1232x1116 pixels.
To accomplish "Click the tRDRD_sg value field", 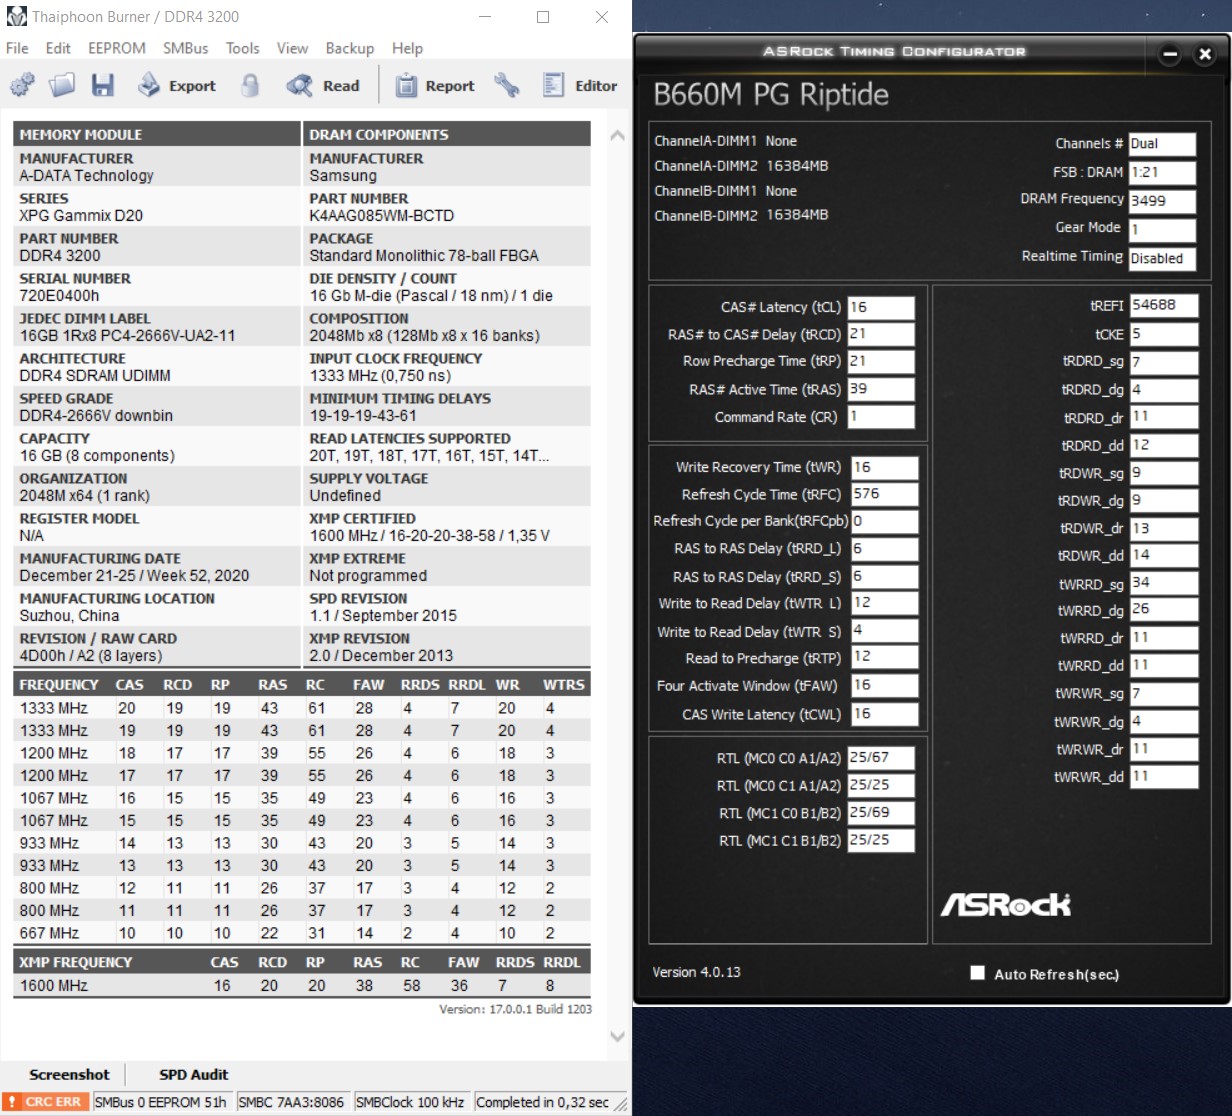I will 1164,361.
